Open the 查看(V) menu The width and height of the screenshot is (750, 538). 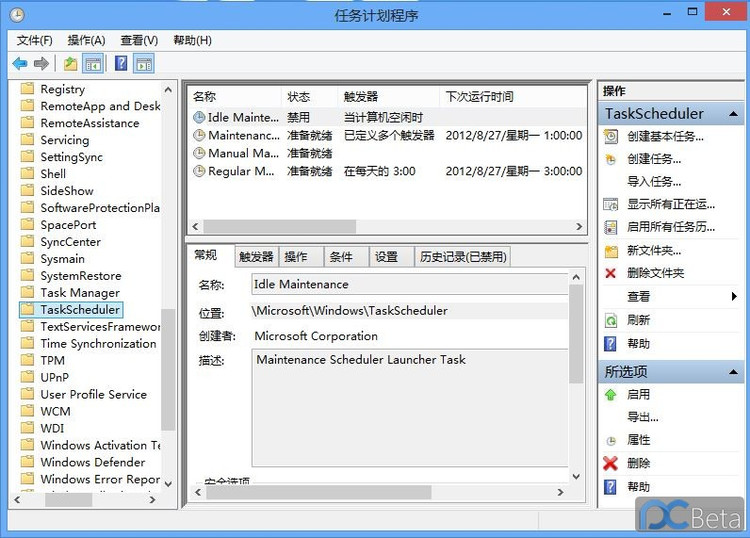[139, 40]
